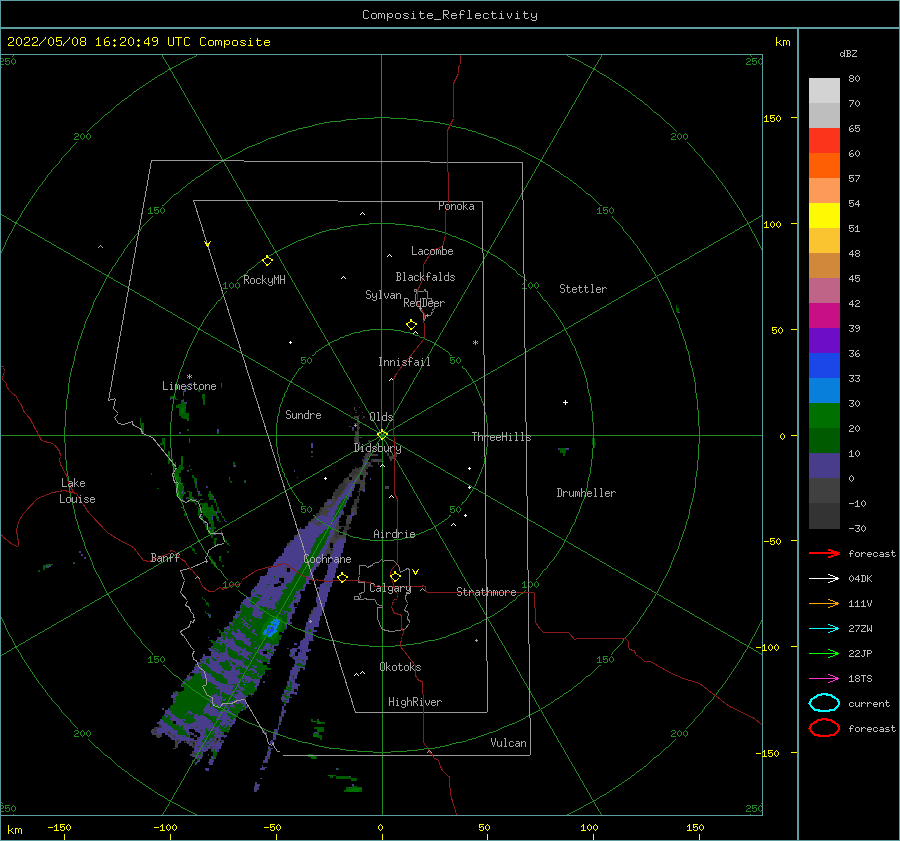Click the white plus marker north of Drumheller
This screenshot has height=841, width=900.
pos(565,402)
